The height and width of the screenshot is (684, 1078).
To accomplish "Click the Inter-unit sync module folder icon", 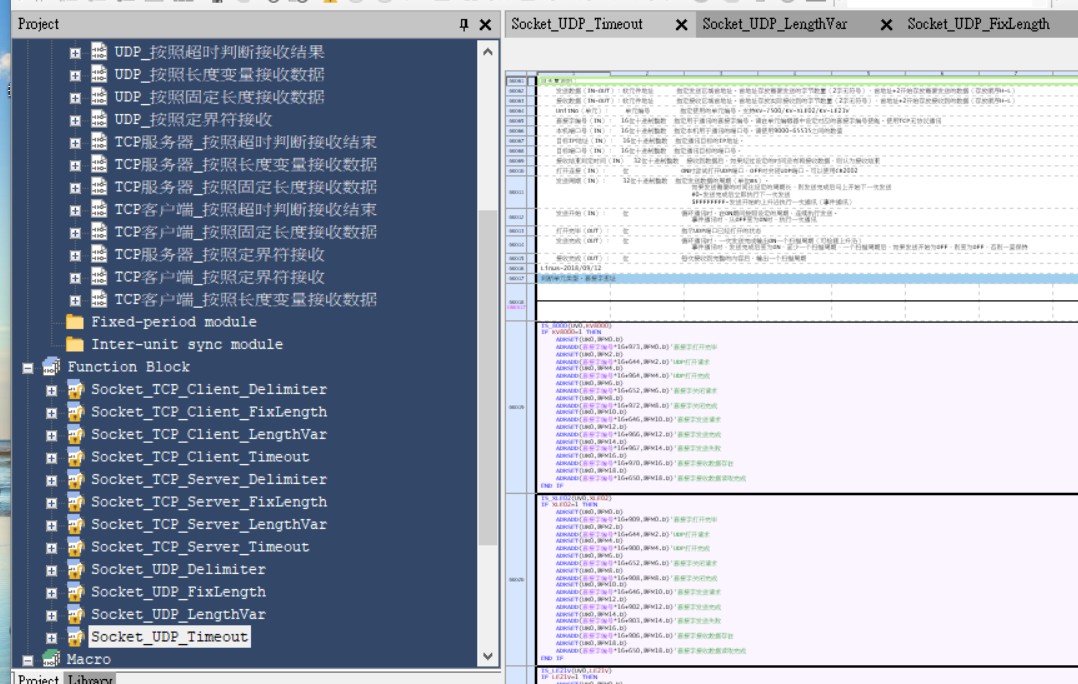I will 75,344.
